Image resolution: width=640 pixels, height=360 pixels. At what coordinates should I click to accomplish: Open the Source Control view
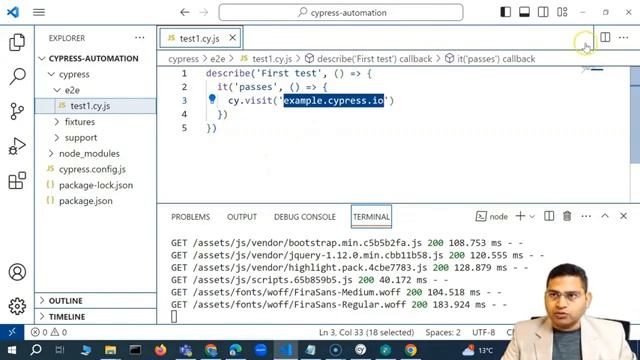pos(17,111)
